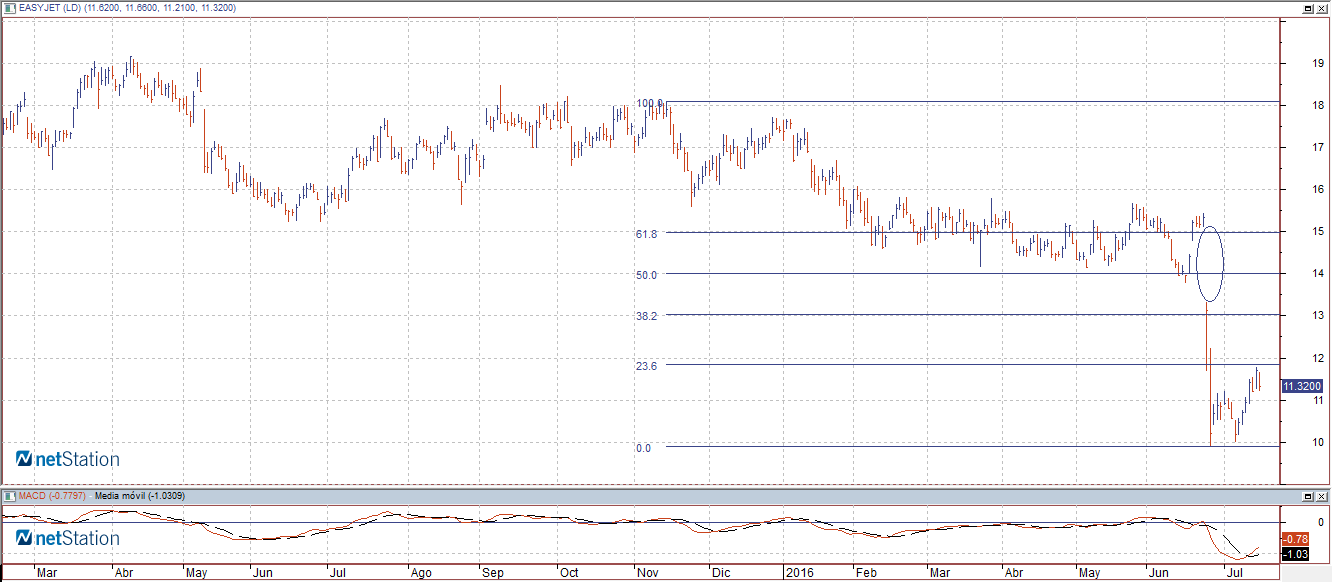Click the 2016 year marker on time axis
This screenshot has height=582, width=1332.
[x=798, y=574]
